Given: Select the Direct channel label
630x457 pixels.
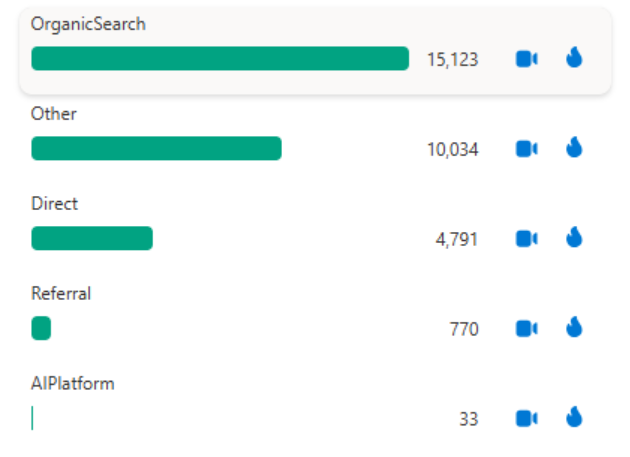Looking at the screenshot, I should pos(54,204).
